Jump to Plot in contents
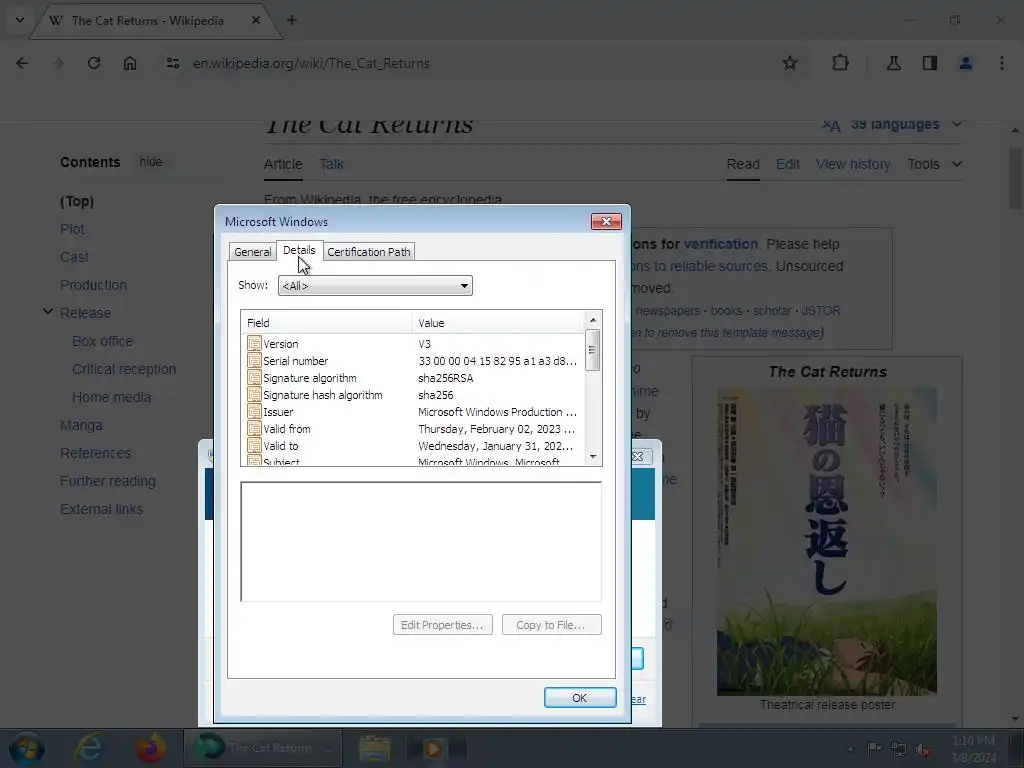This screenshot has width=1024, height=768. (72, 229)
